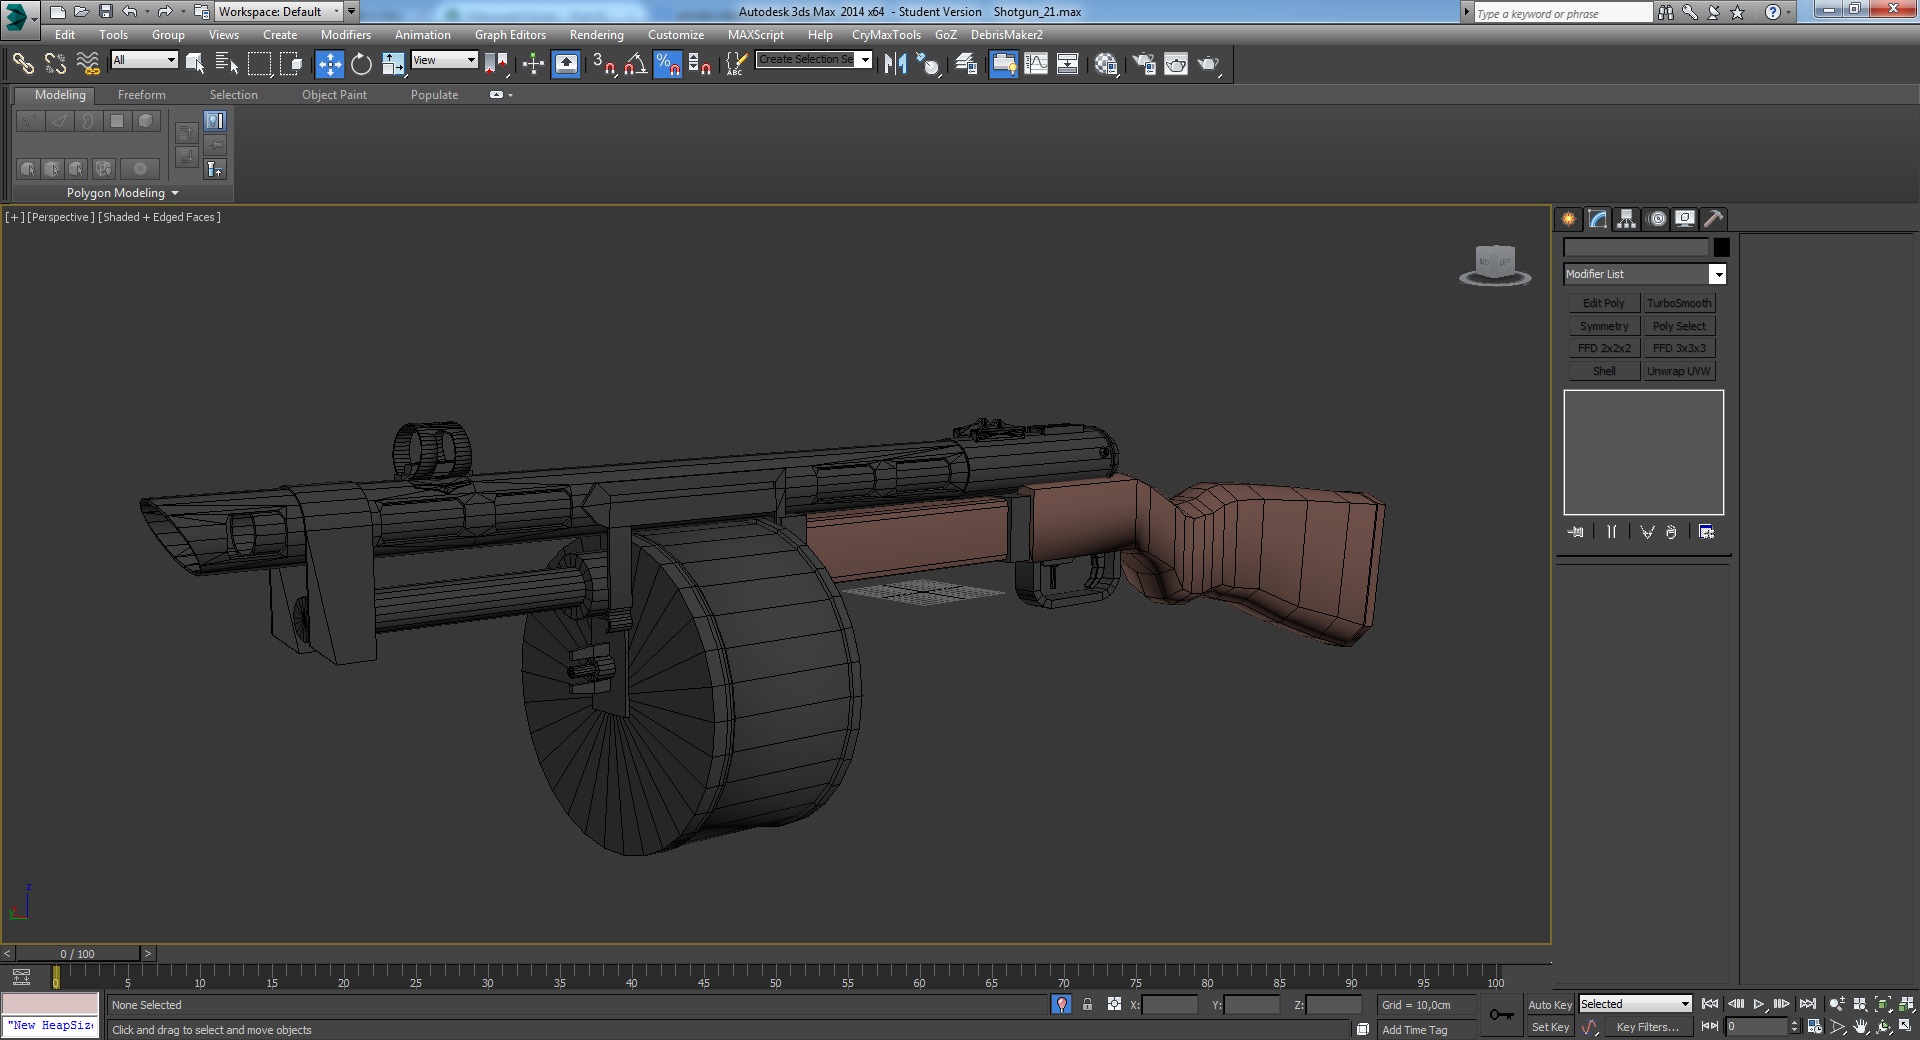Toggle the 3D Snaps button

tap(603, 64)
